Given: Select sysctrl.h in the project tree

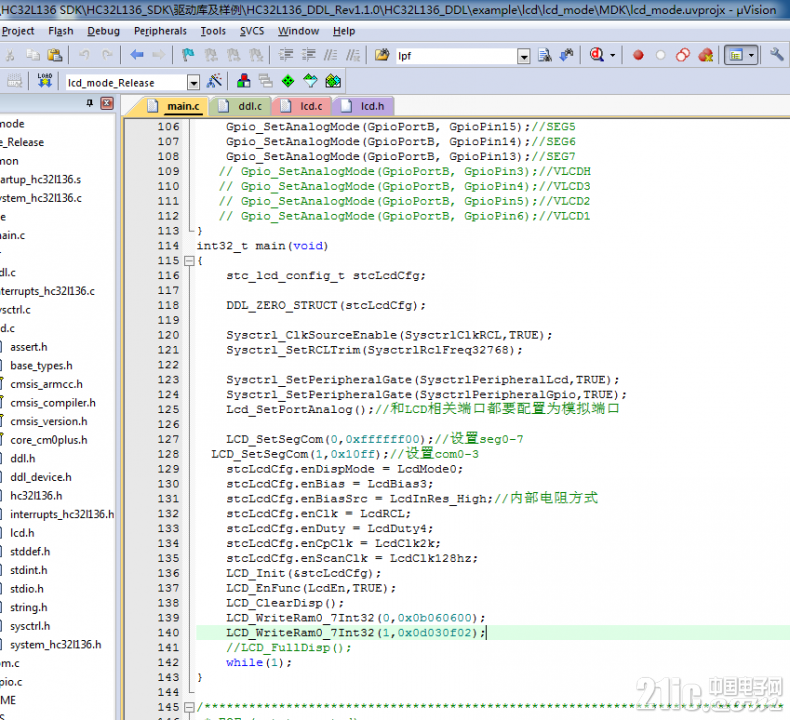Looking at the screenshot, I should (30, 626).
